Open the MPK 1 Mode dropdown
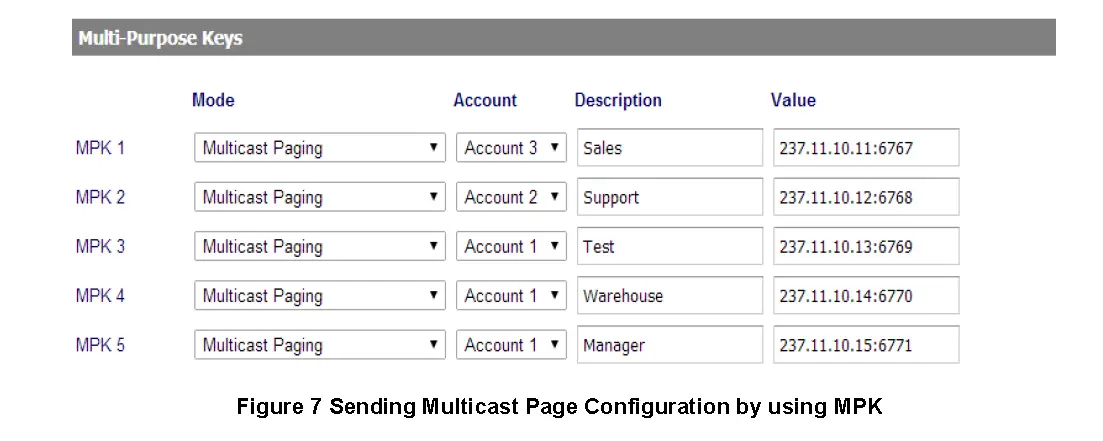This screenshot has width=1103, height=441. click(x=319, y=148)
